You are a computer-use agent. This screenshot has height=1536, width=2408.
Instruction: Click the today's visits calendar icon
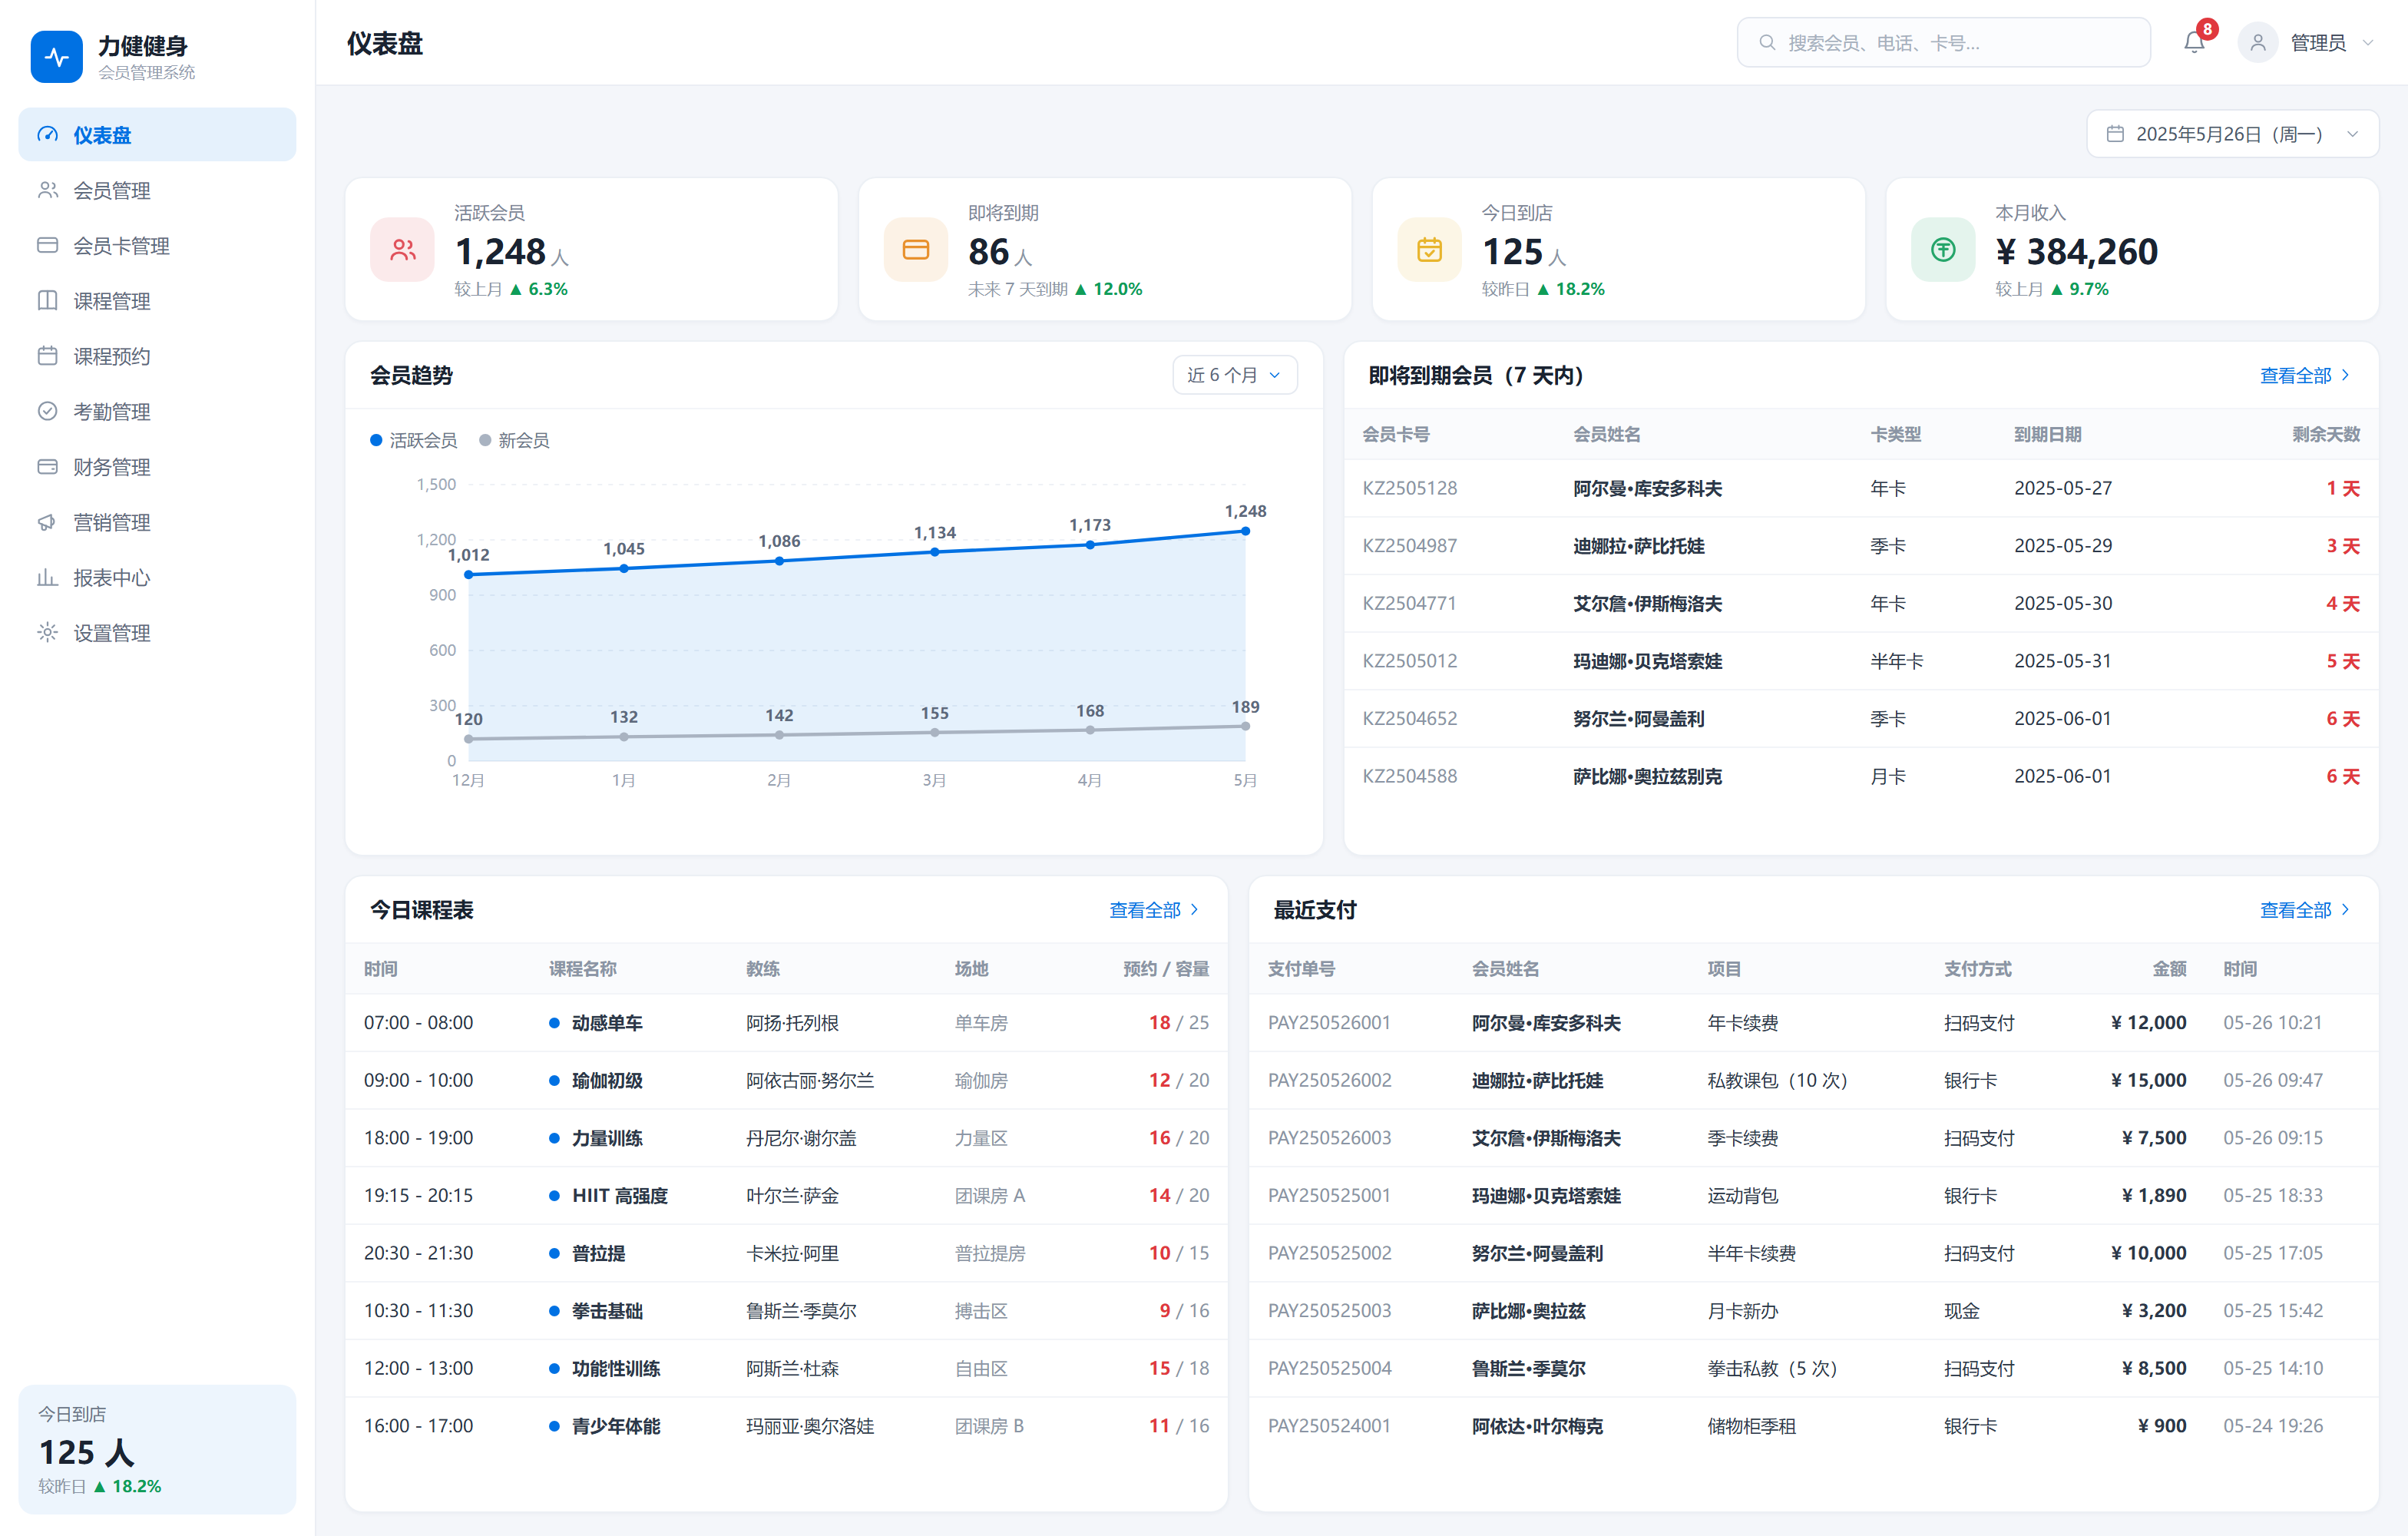pyautogui.click(x=1429, y=249)
